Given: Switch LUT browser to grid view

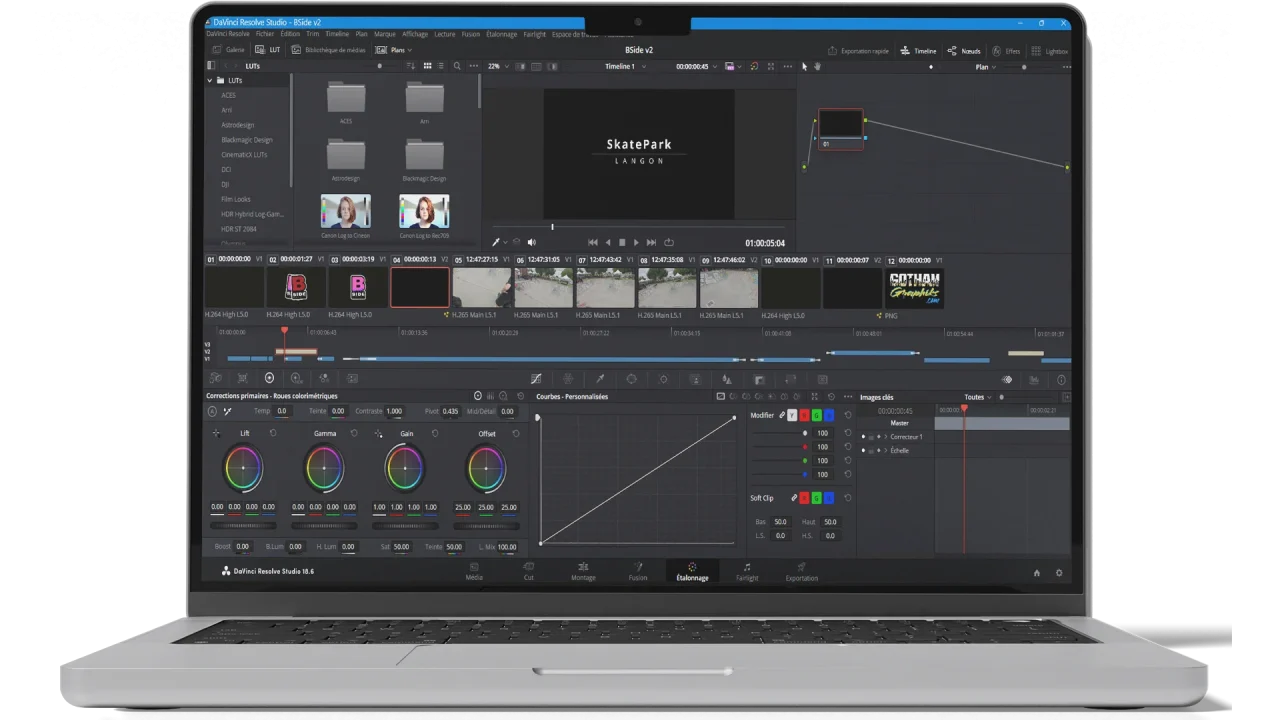Looking at the screenshot, I should tap(428, 66).
